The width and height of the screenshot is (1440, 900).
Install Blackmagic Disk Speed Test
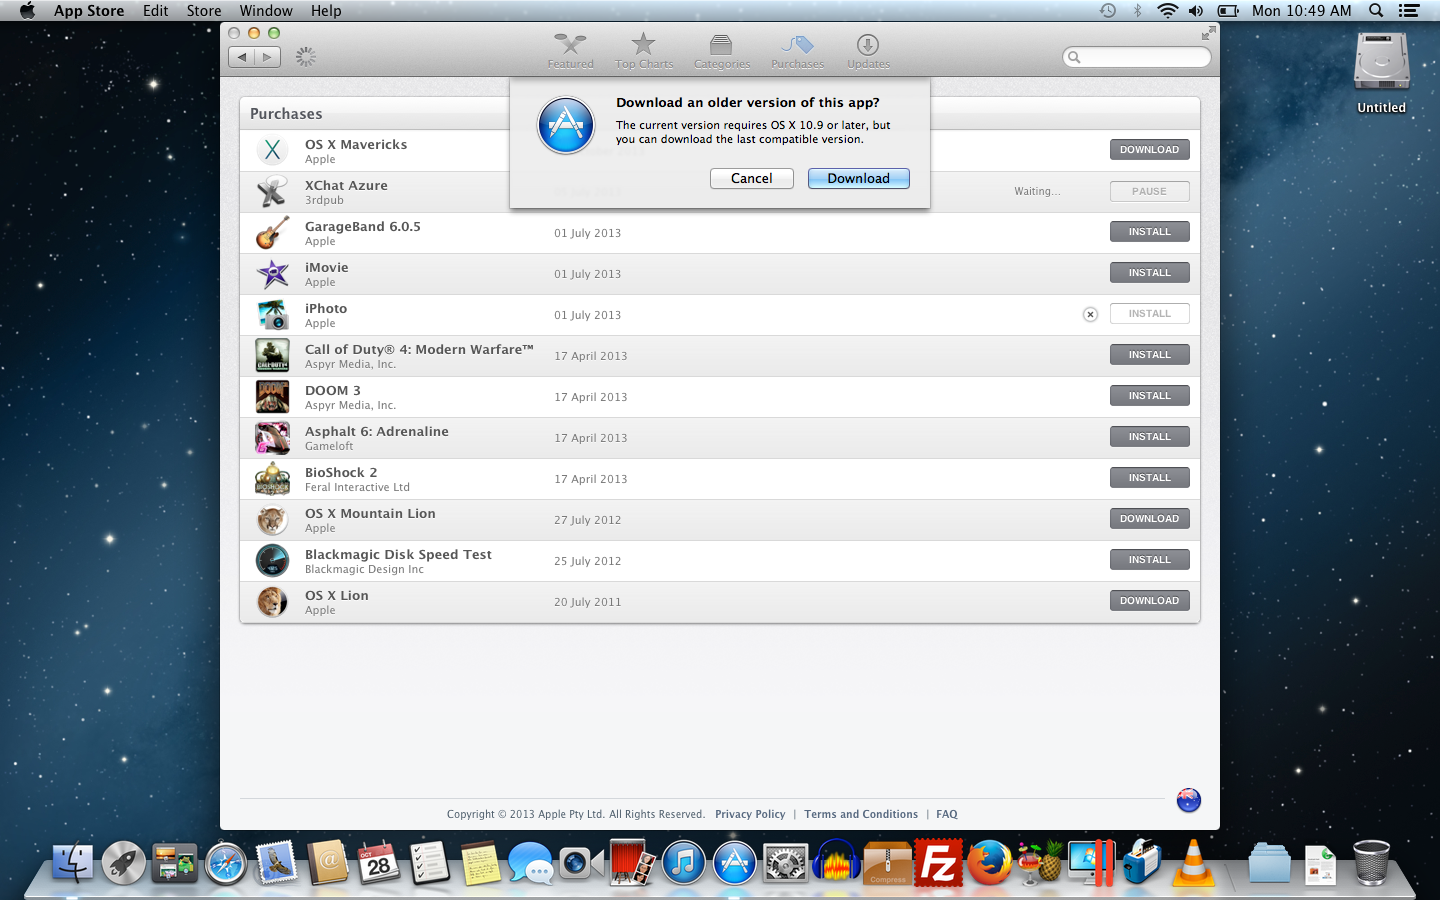tap(1149, 560)
